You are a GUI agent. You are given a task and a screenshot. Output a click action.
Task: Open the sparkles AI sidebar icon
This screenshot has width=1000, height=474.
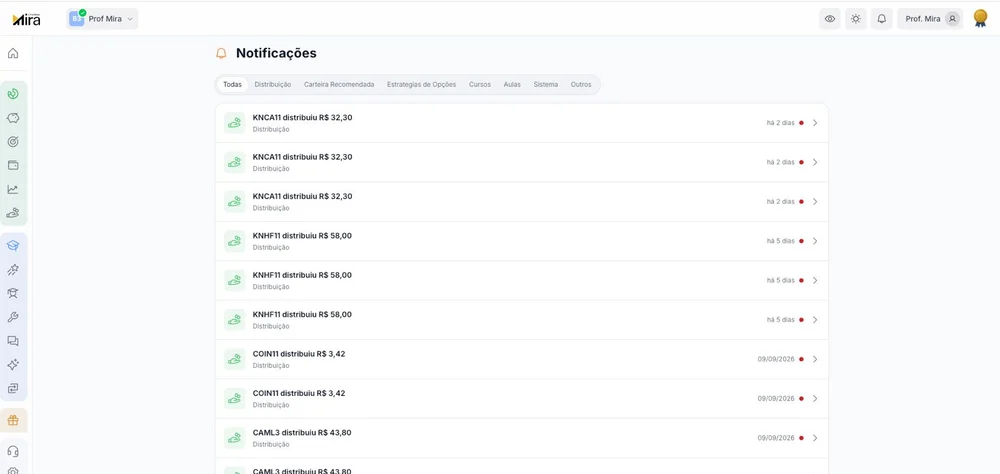coord(13,364)
